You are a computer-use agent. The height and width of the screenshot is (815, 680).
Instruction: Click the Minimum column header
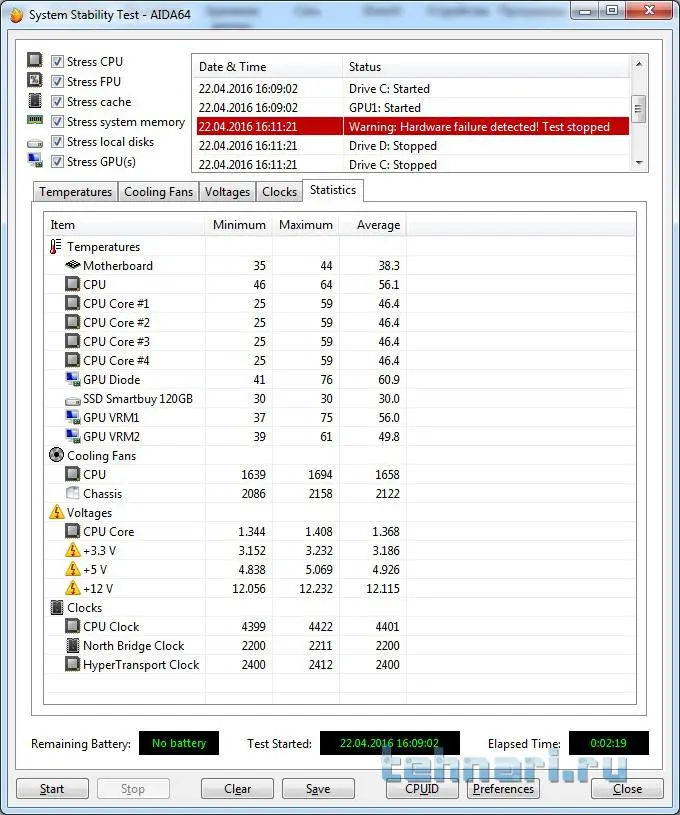pyautogui.click(x=239, y=225)
